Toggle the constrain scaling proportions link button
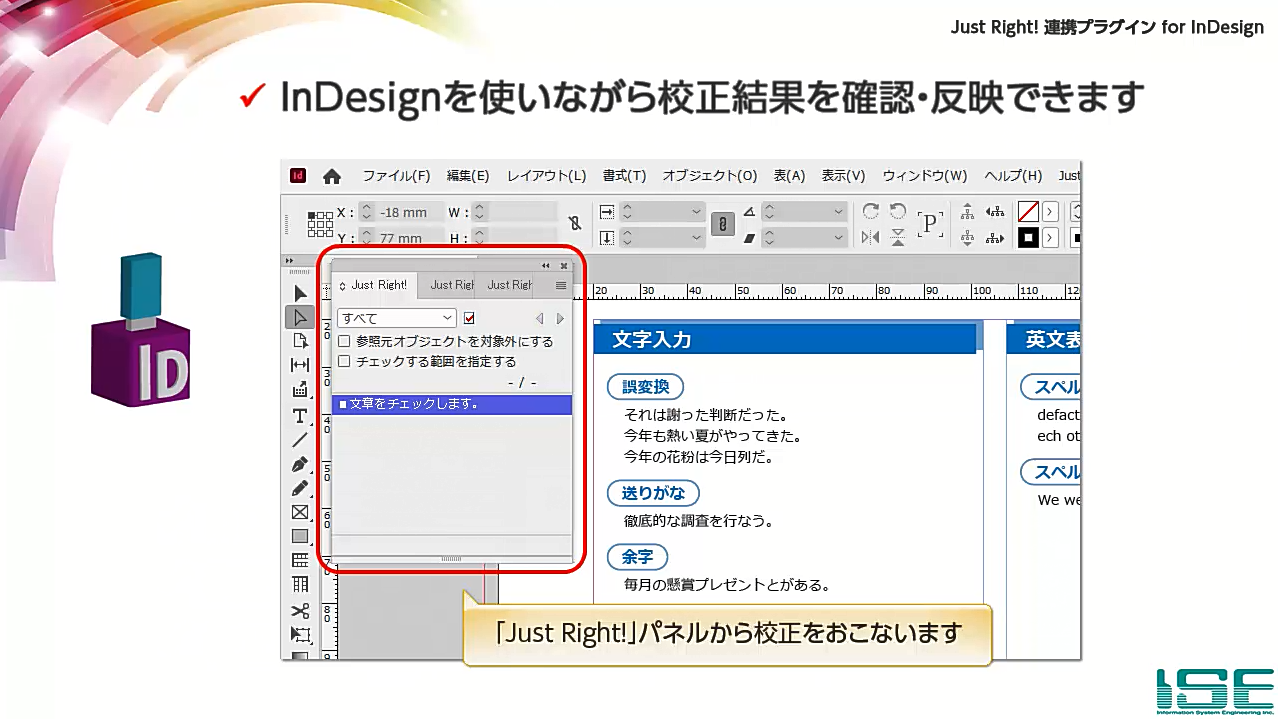 click(722, 224)
